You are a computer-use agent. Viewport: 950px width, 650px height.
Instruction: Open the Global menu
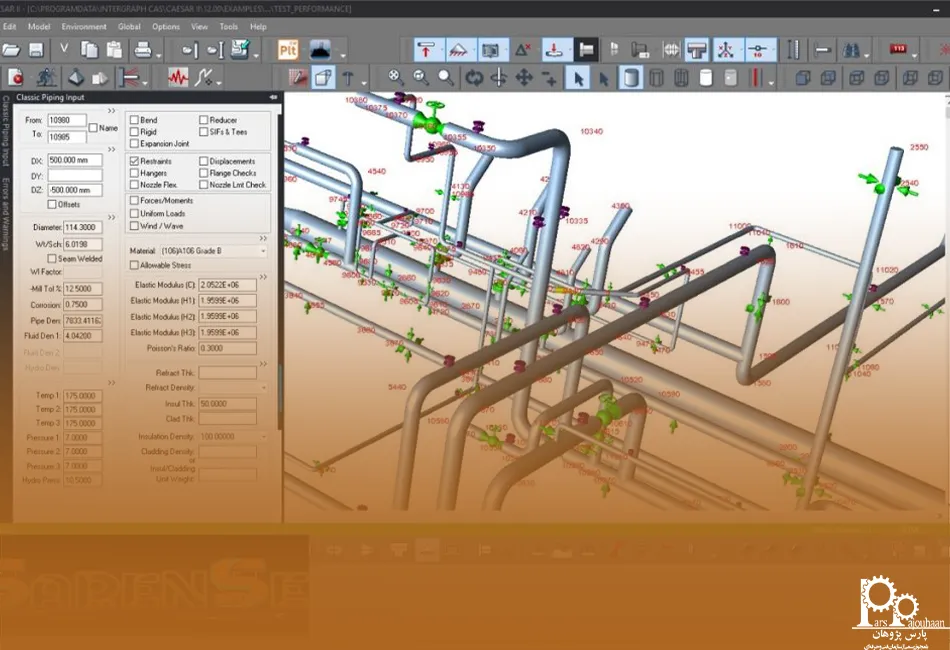[129, 27]
